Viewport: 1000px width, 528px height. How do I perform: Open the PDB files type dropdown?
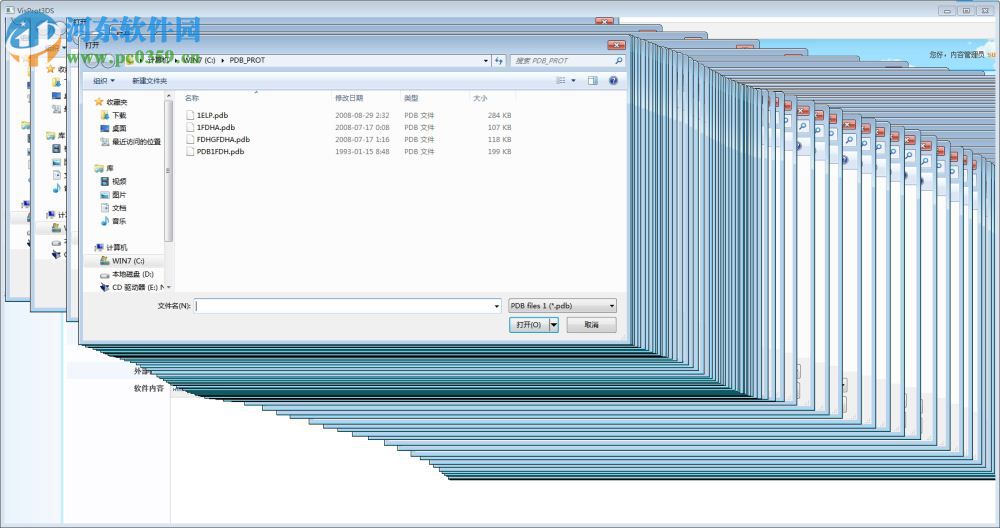pos(562,306)
